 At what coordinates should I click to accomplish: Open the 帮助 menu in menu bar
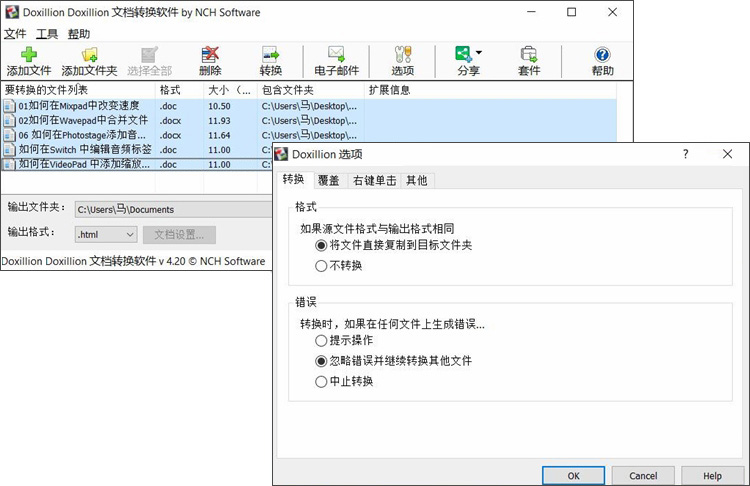pyautogui.click(x=79, y=33)
